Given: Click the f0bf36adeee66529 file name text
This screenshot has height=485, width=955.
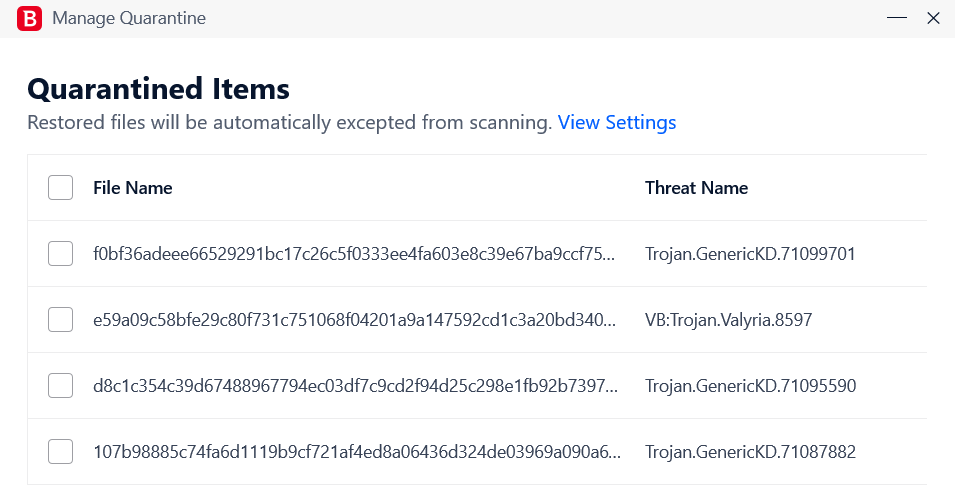Looking at the screenshot, I should coord(354,253).
